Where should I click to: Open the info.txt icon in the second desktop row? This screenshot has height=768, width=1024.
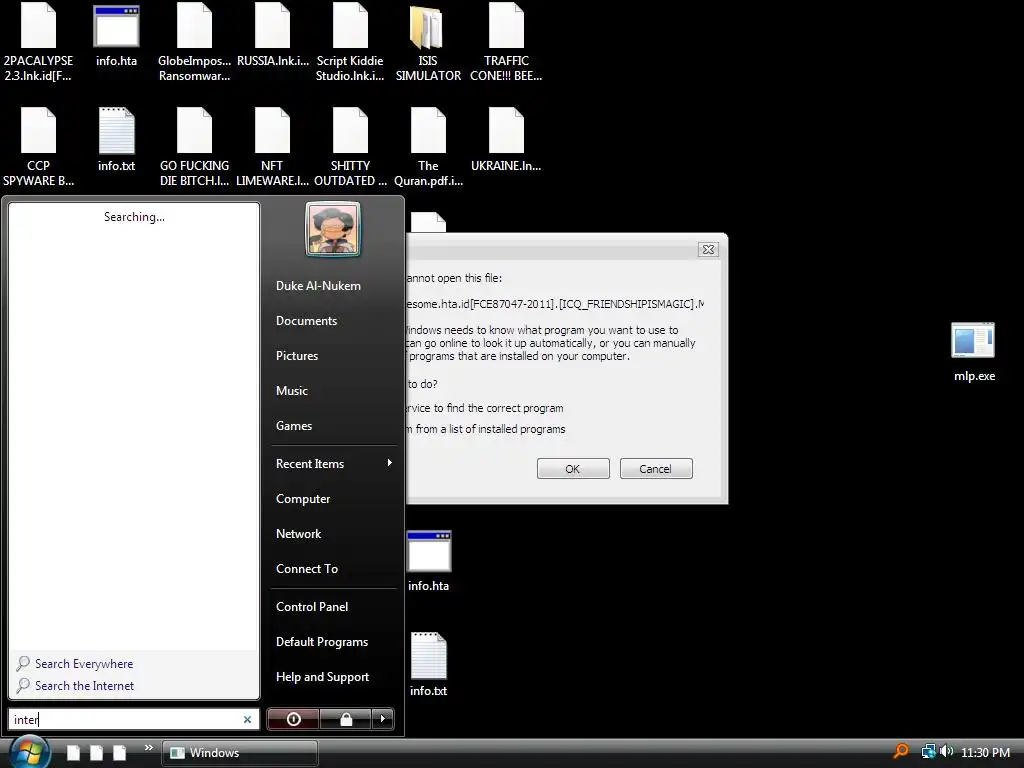tap(116, 141)
